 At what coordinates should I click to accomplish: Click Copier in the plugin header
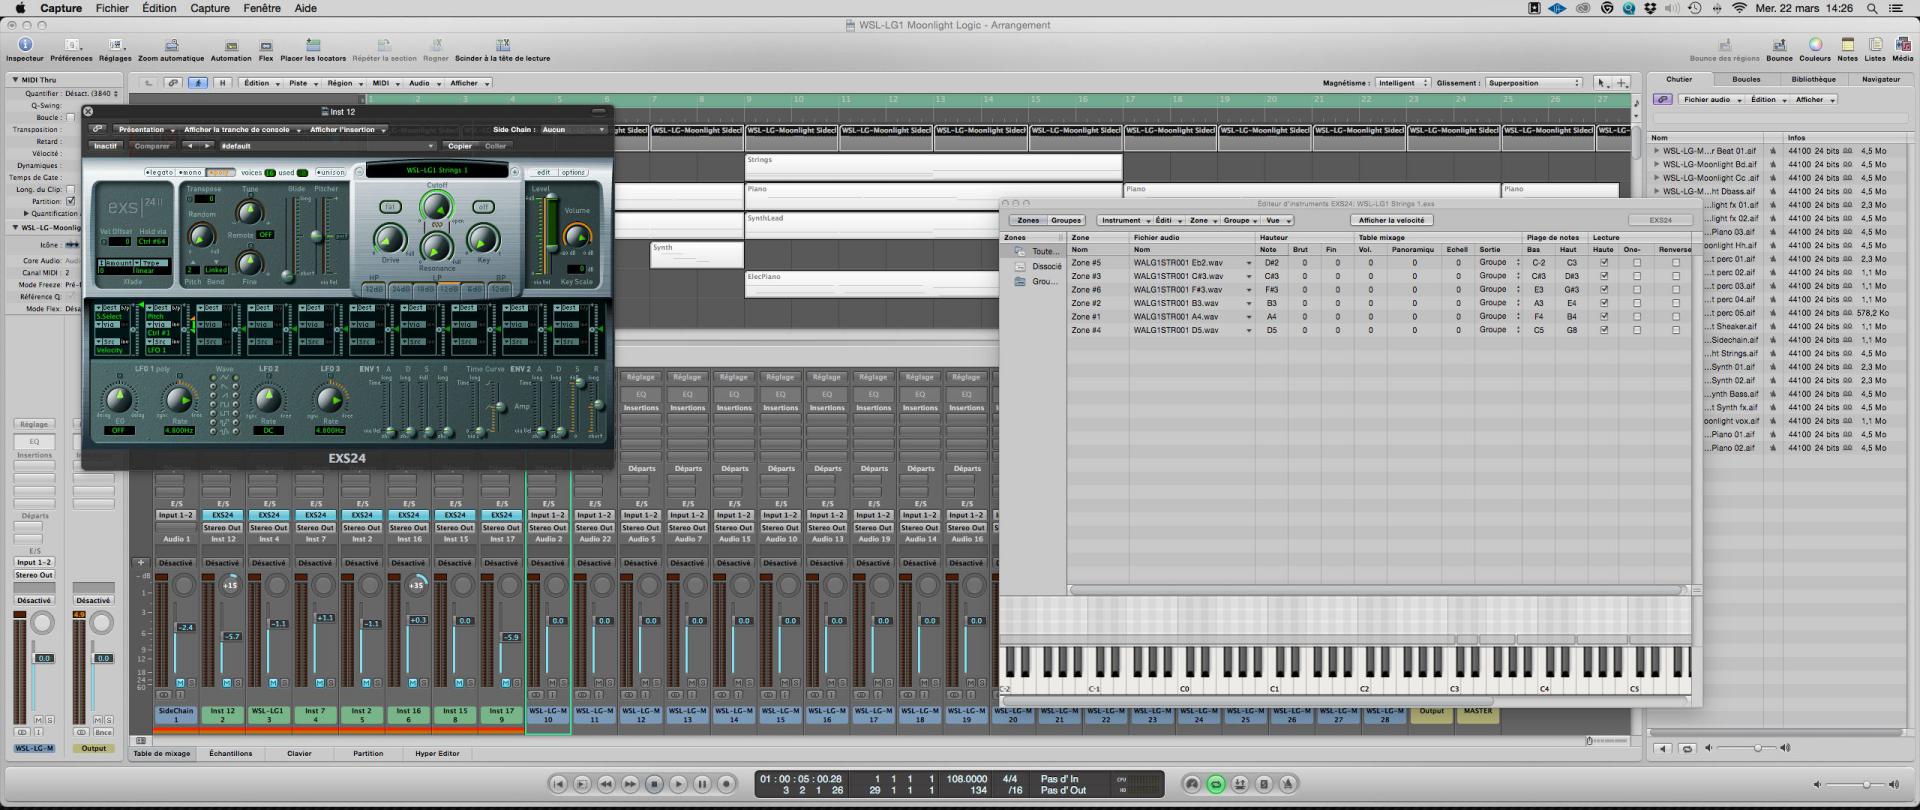[x=460, y=146]
